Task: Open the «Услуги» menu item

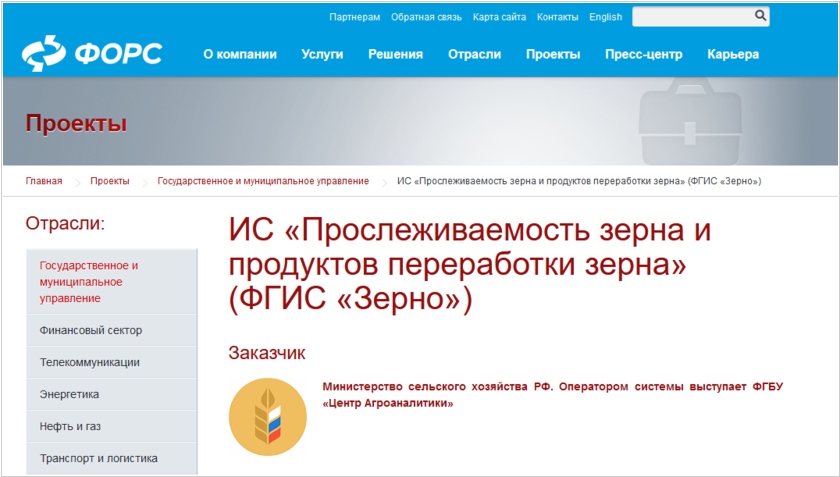Action: pos(322,55)
